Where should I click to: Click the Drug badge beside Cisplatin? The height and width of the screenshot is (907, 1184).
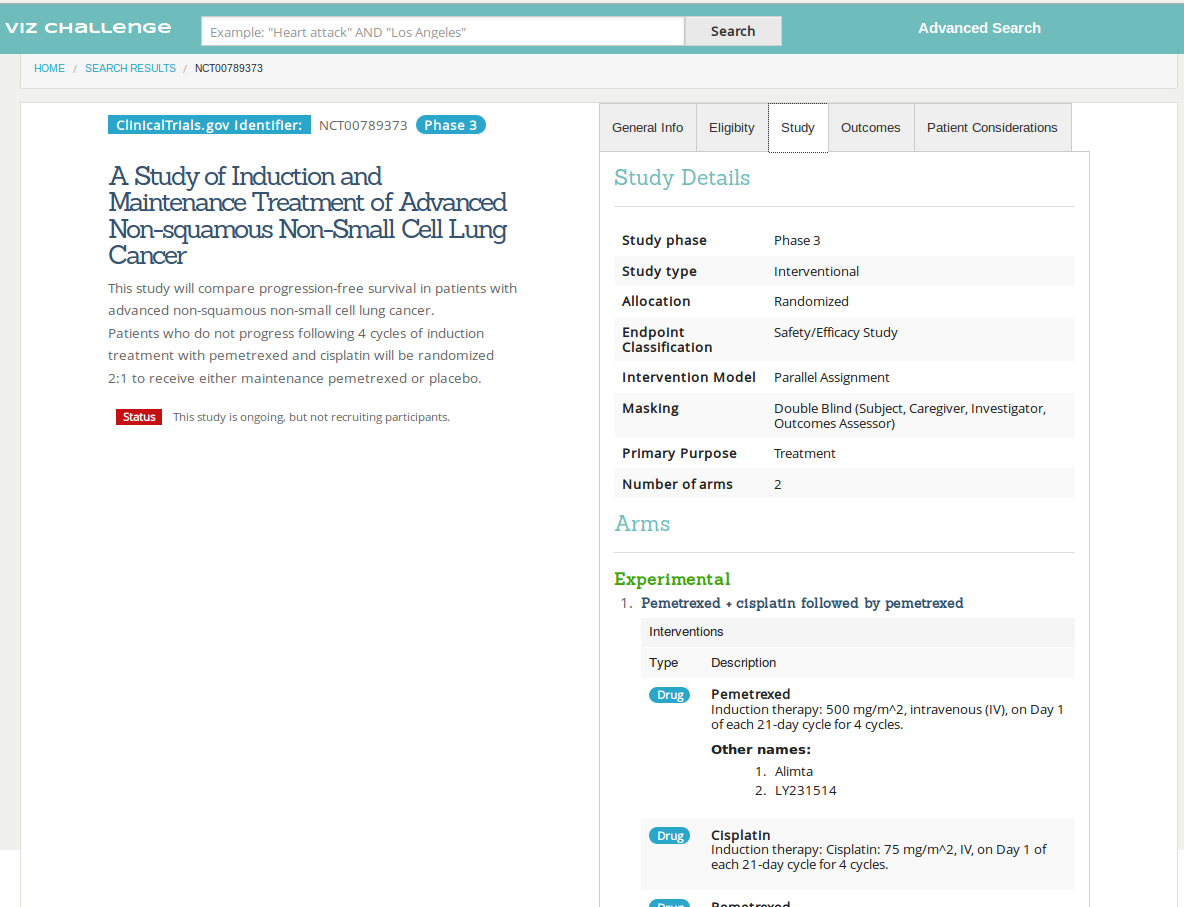(x=670, y=835)
